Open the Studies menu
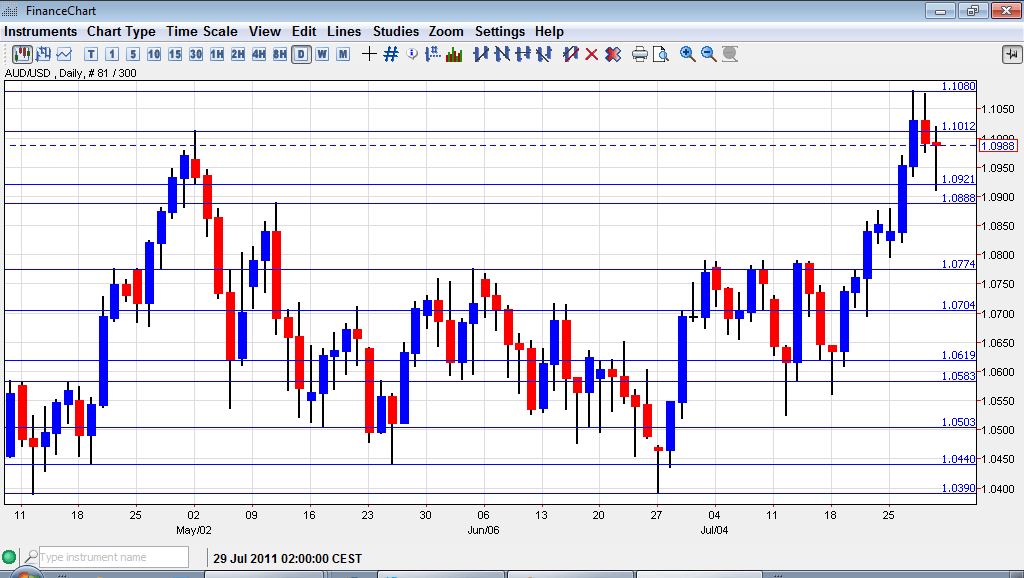Viewport: 1024px width, 578px height. (x=396, y=32)
